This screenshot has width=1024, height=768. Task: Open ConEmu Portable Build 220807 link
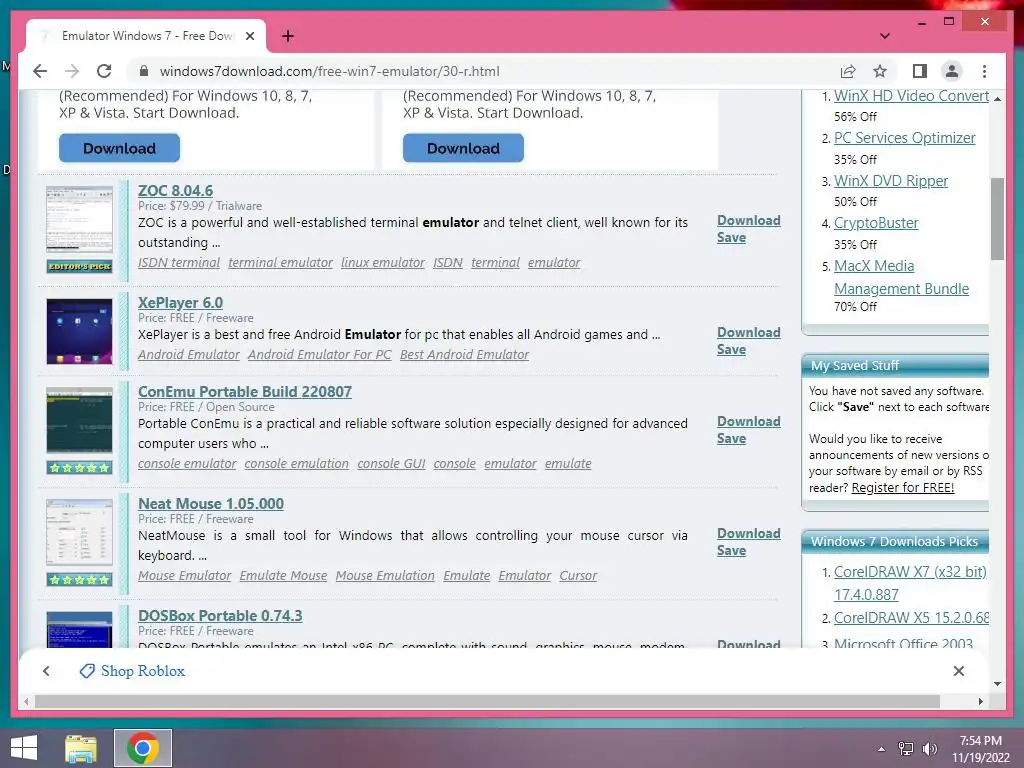(245, 391)
